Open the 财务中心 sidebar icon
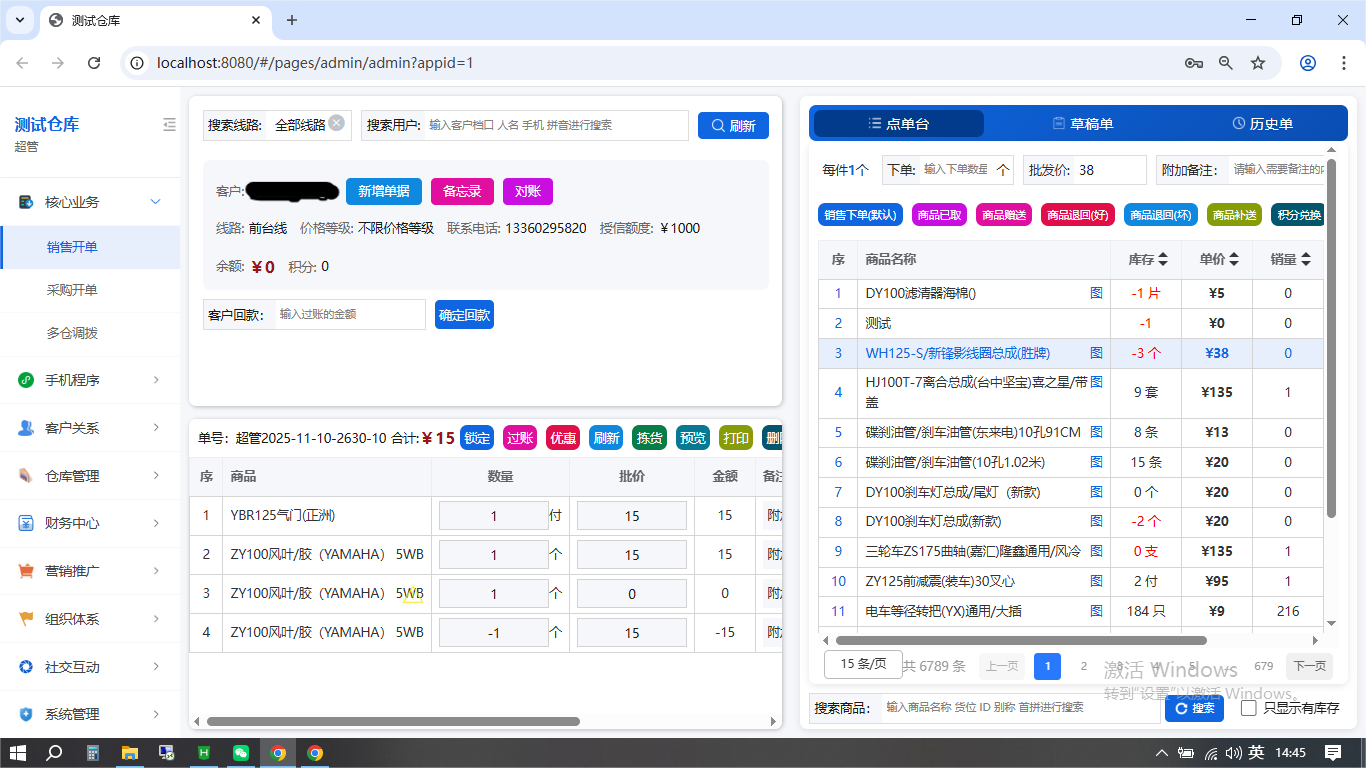Screen dimensions: 1366x768 (26, 523)
